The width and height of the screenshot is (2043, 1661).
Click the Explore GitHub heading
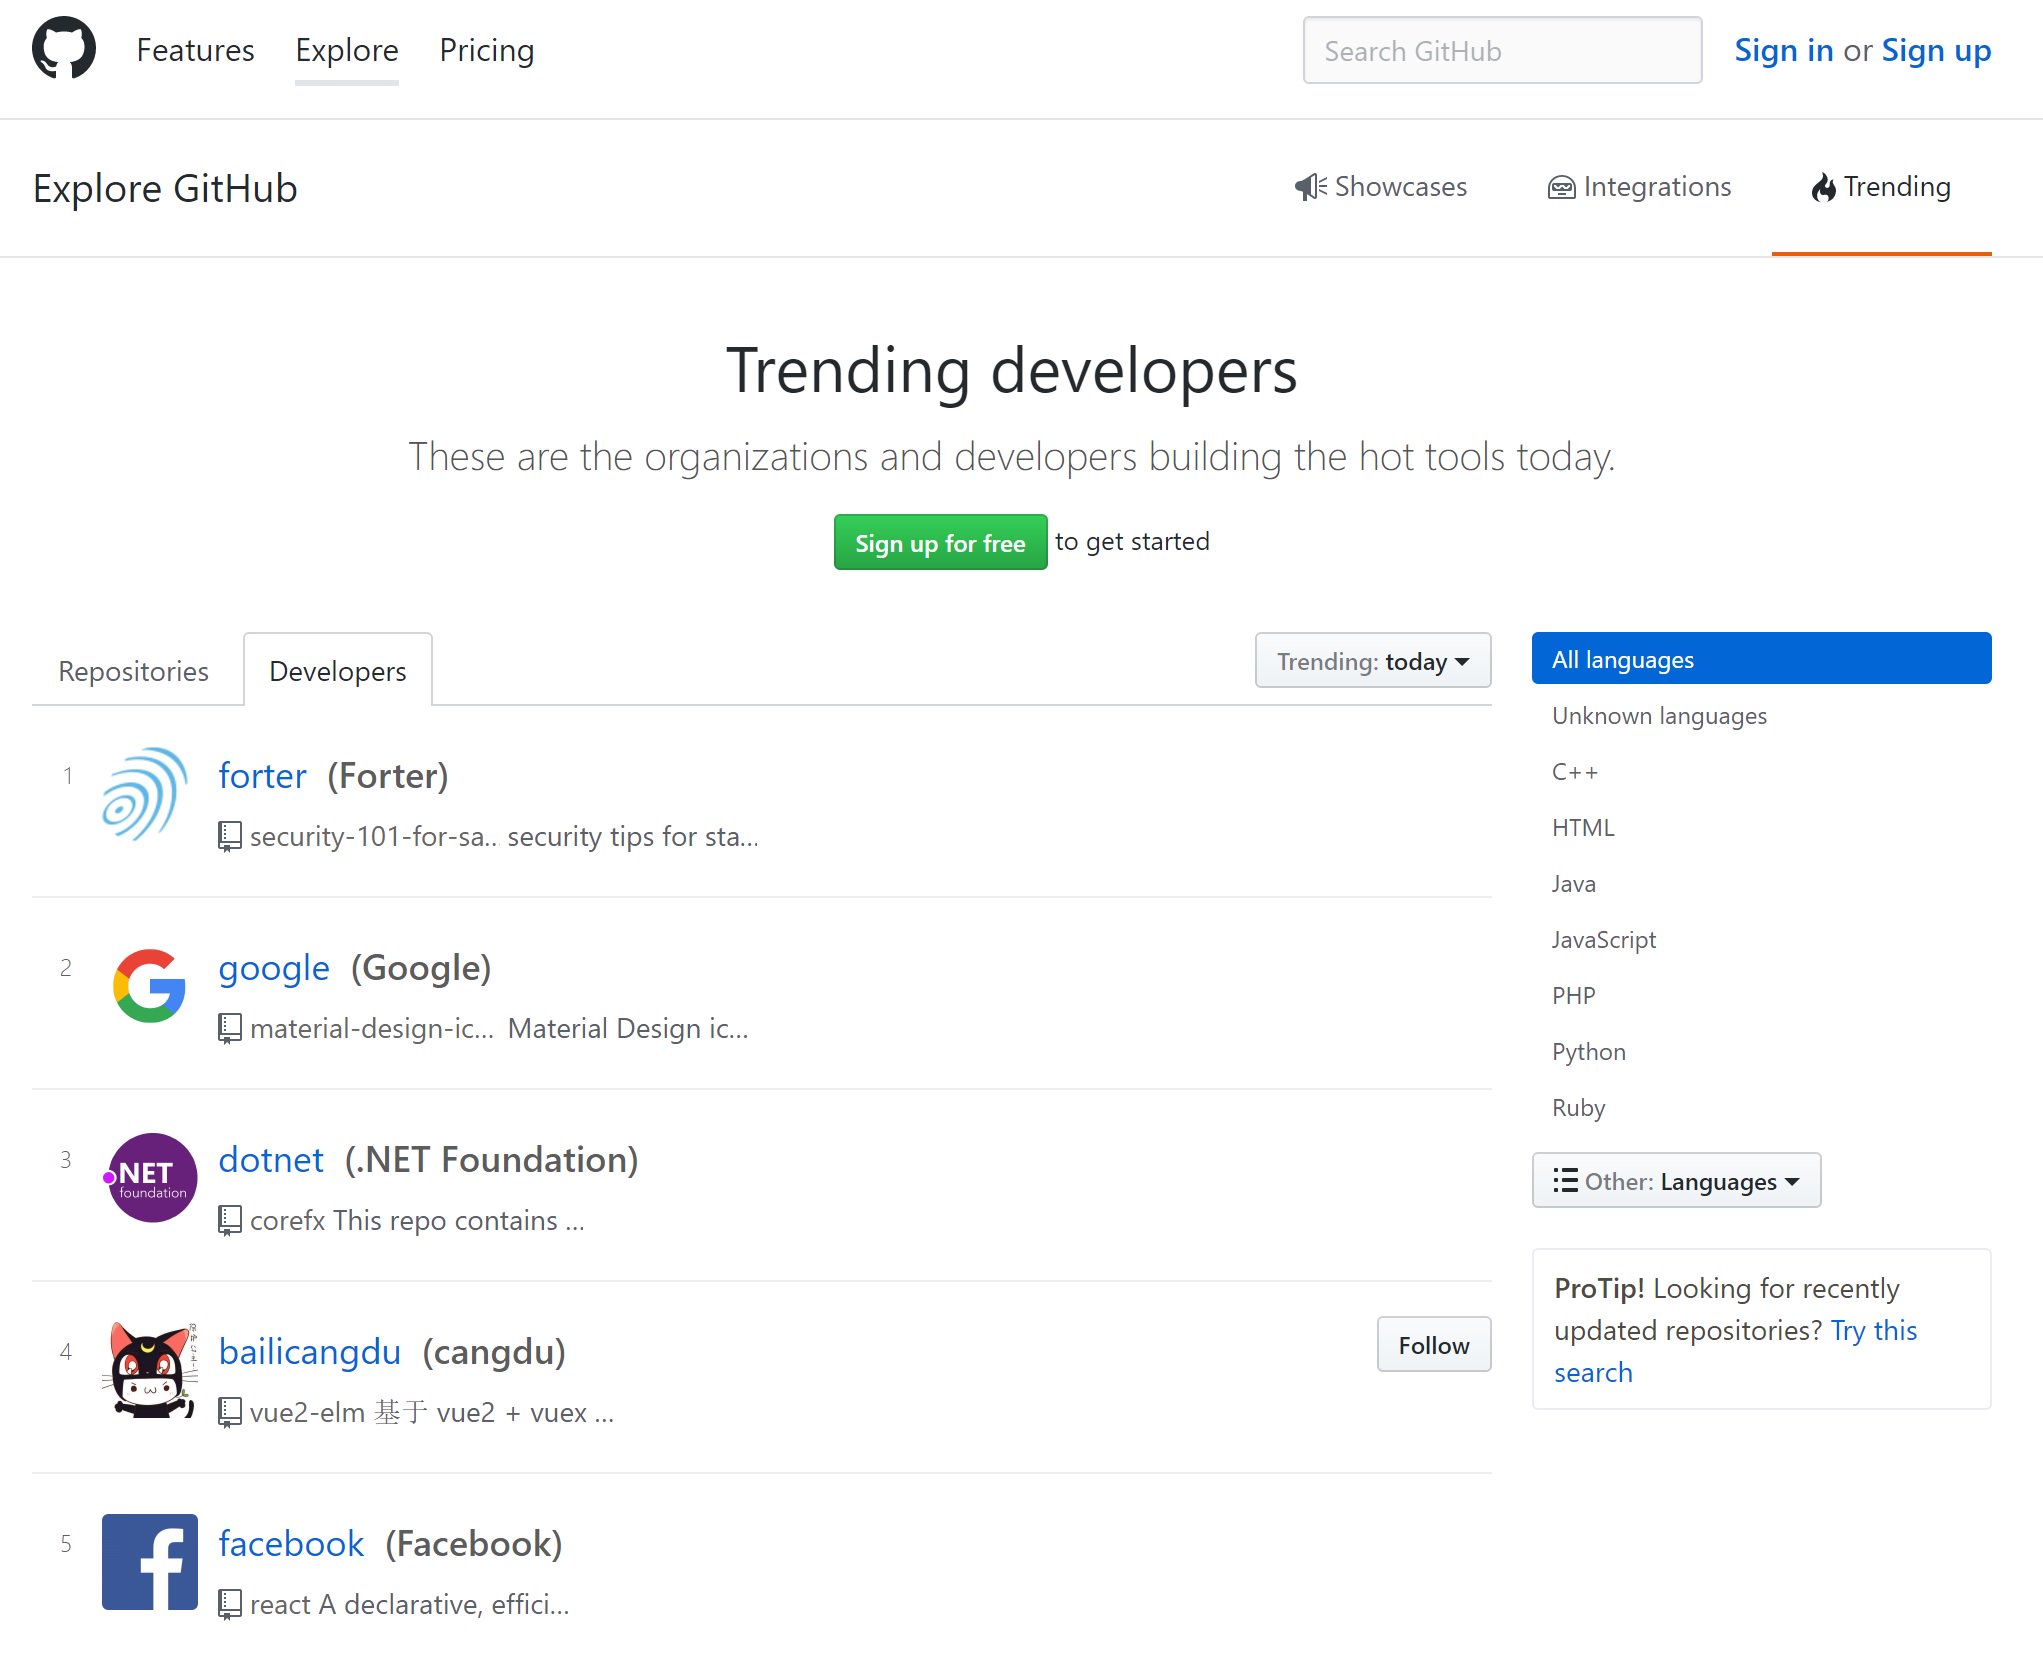pyautogui.click(x=165, y=188)
